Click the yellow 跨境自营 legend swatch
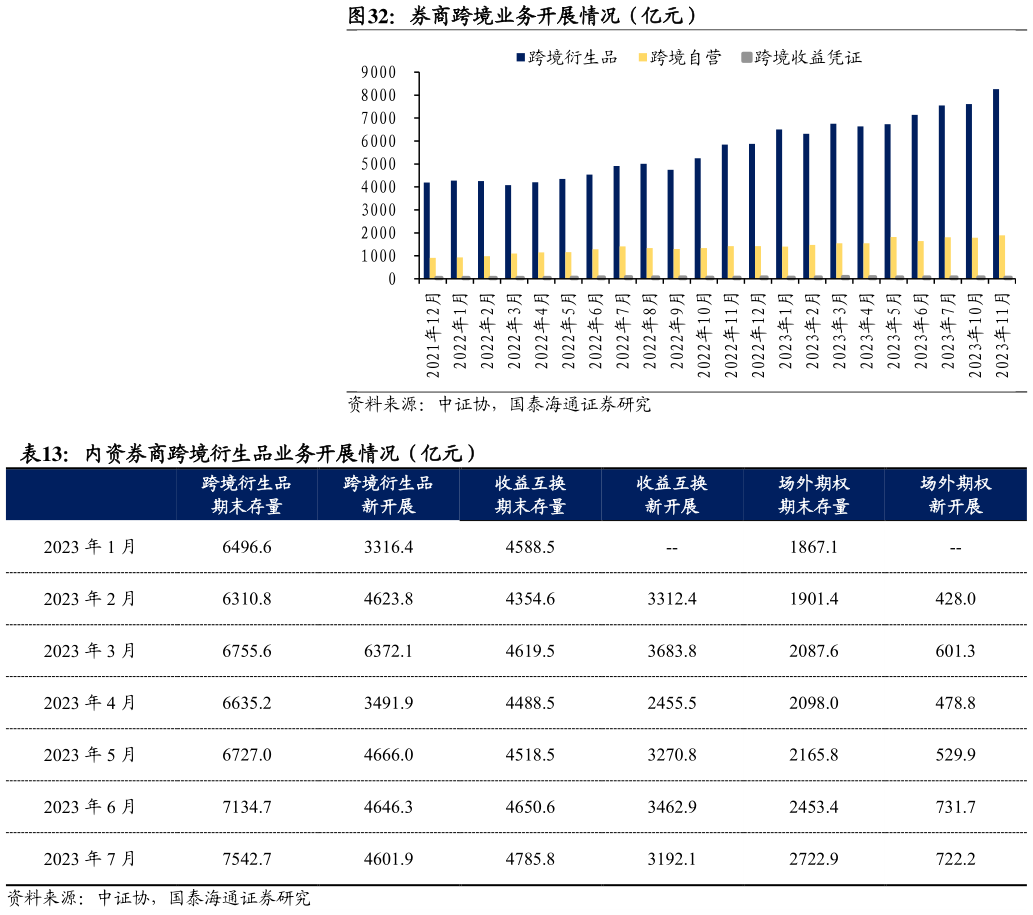 click(643, 58)
